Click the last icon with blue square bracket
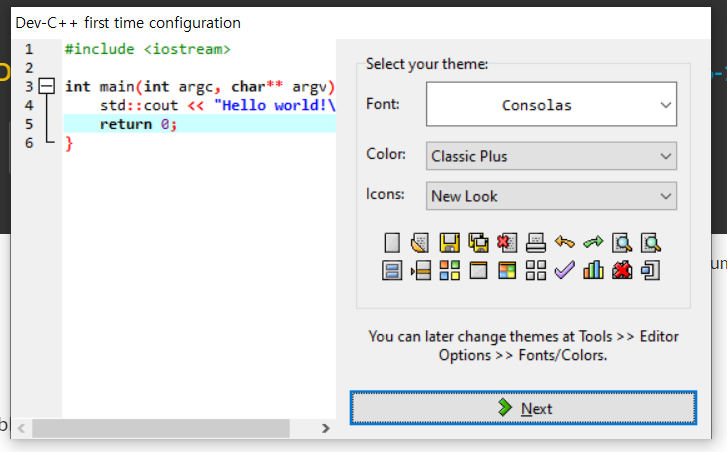This screenshot has width=727, height=452. pyautogui.click(x=650, y=270)
